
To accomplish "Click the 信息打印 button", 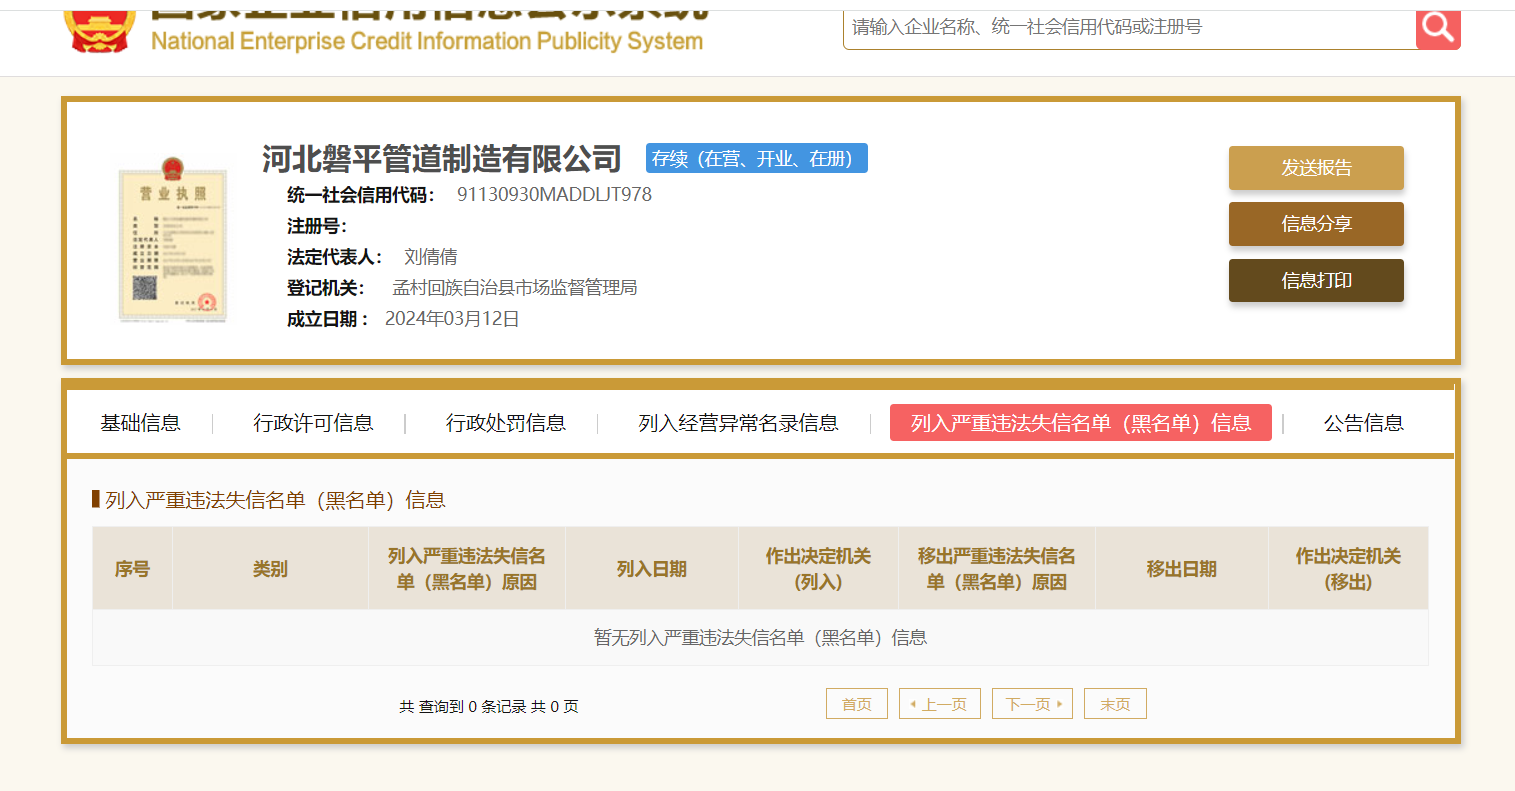I will click(x=1316, y=281).
